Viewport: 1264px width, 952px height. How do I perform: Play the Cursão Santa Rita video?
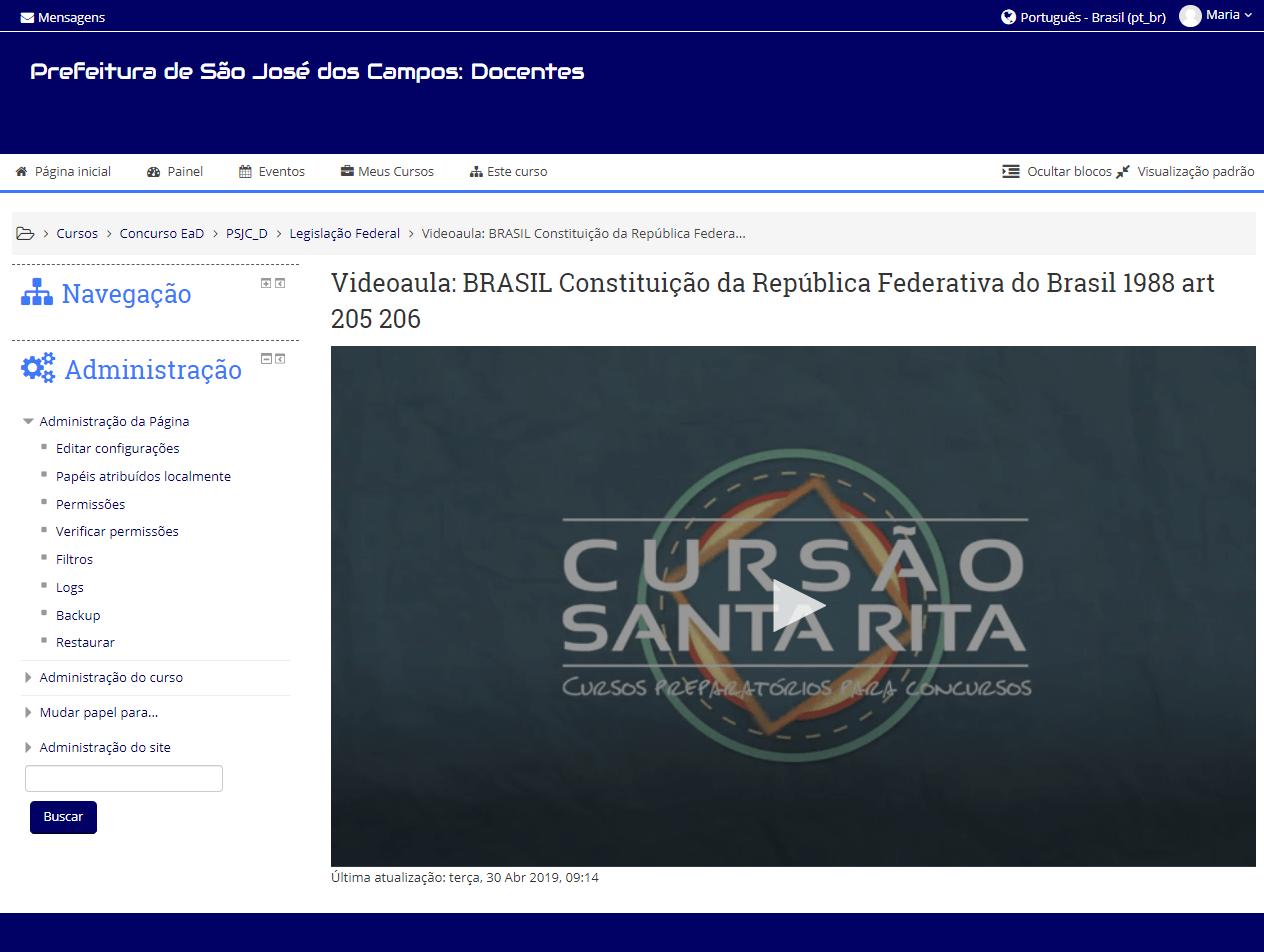pyautogui.click(x=798, y=606)
